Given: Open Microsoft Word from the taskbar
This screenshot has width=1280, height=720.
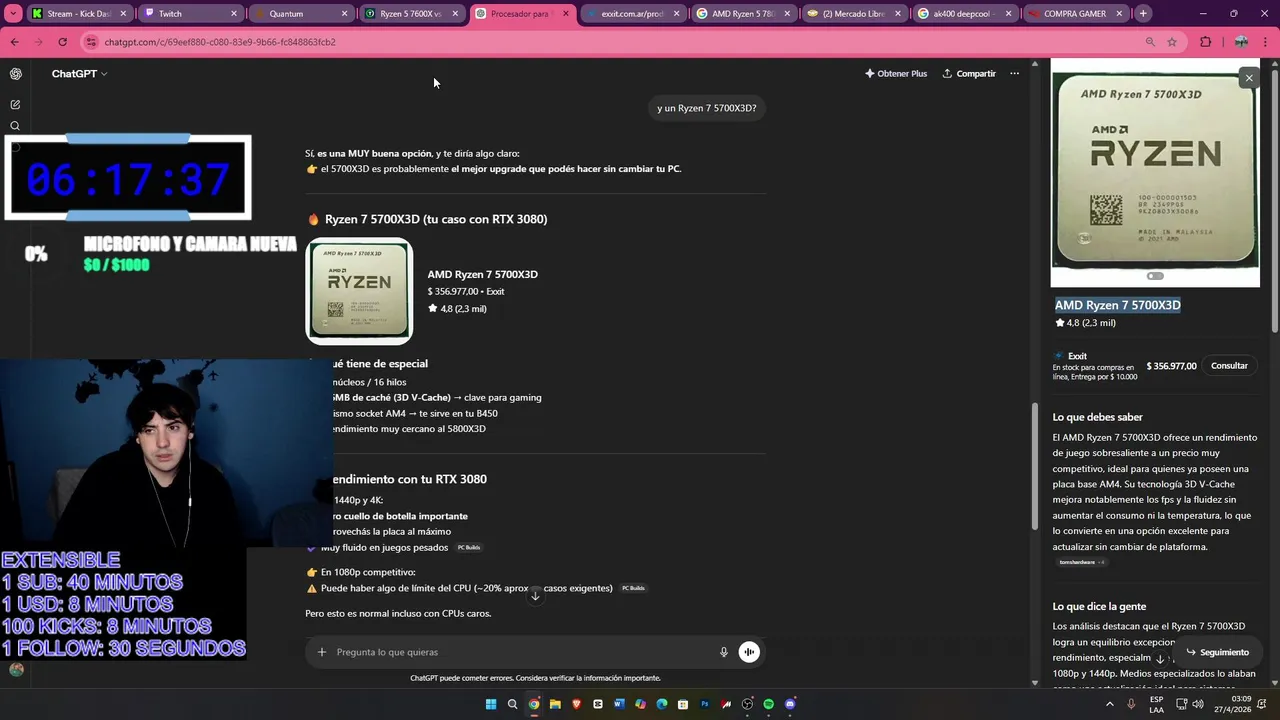Looking at the screenshot, I should [x=619, y=704].
